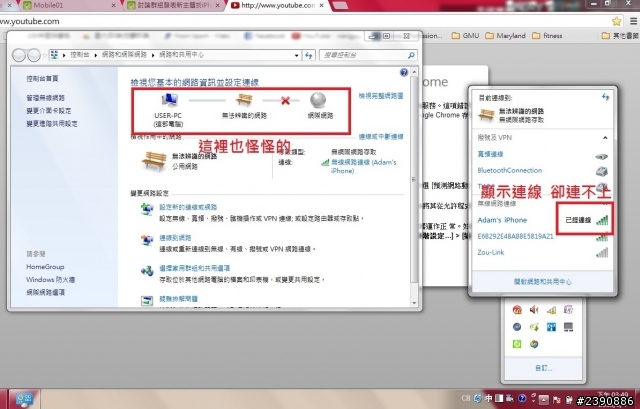The width and height of the screenshot is (640, 409).
Task: Open the 其他書籤 bookmarks folder
Action: (620, 36)
